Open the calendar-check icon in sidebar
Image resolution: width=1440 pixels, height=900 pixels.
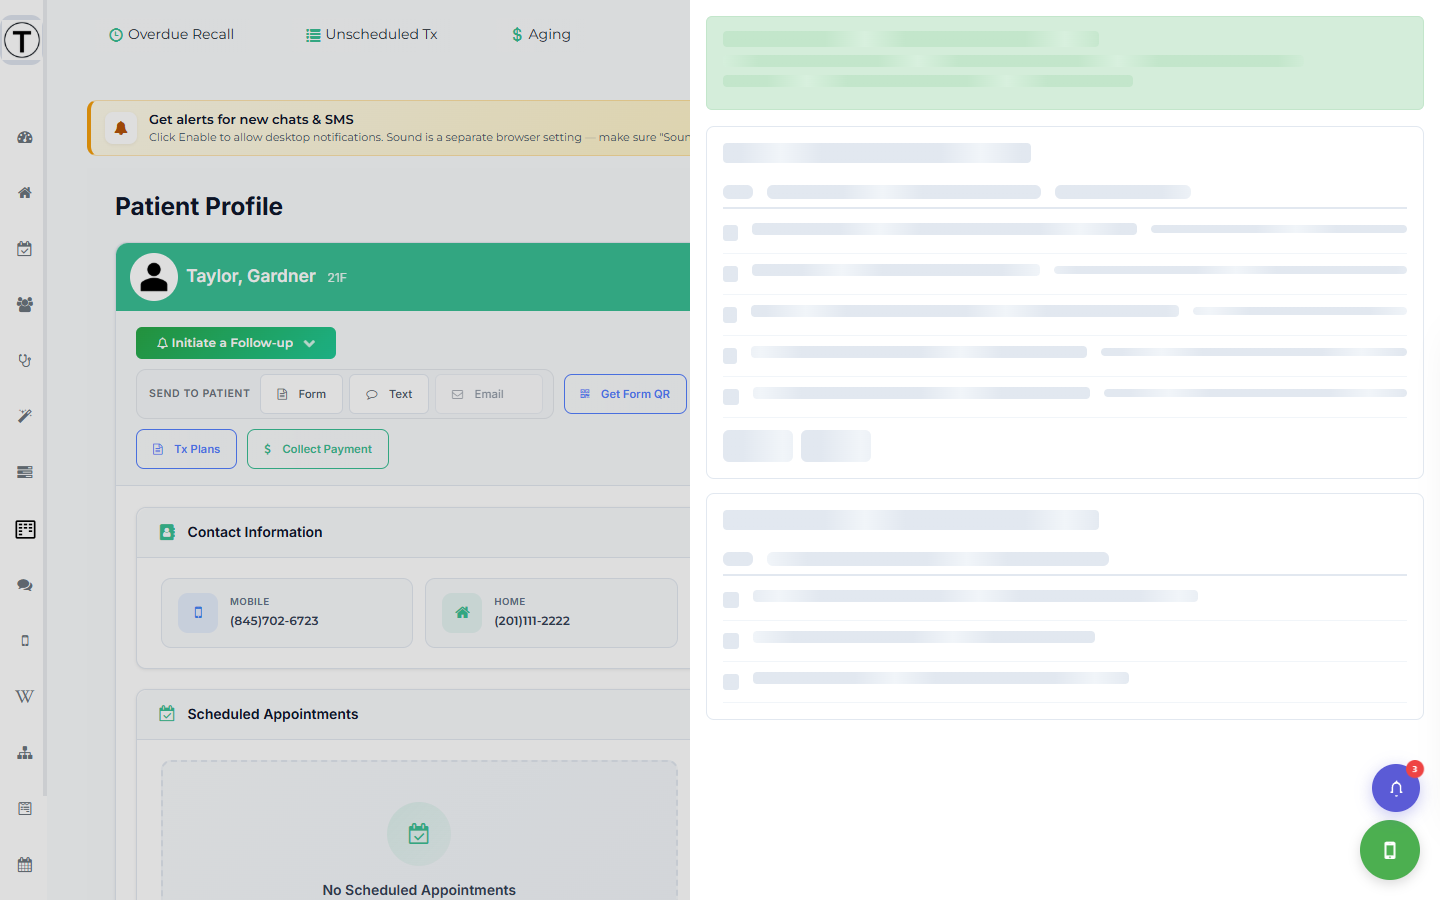tap(25, 249)
